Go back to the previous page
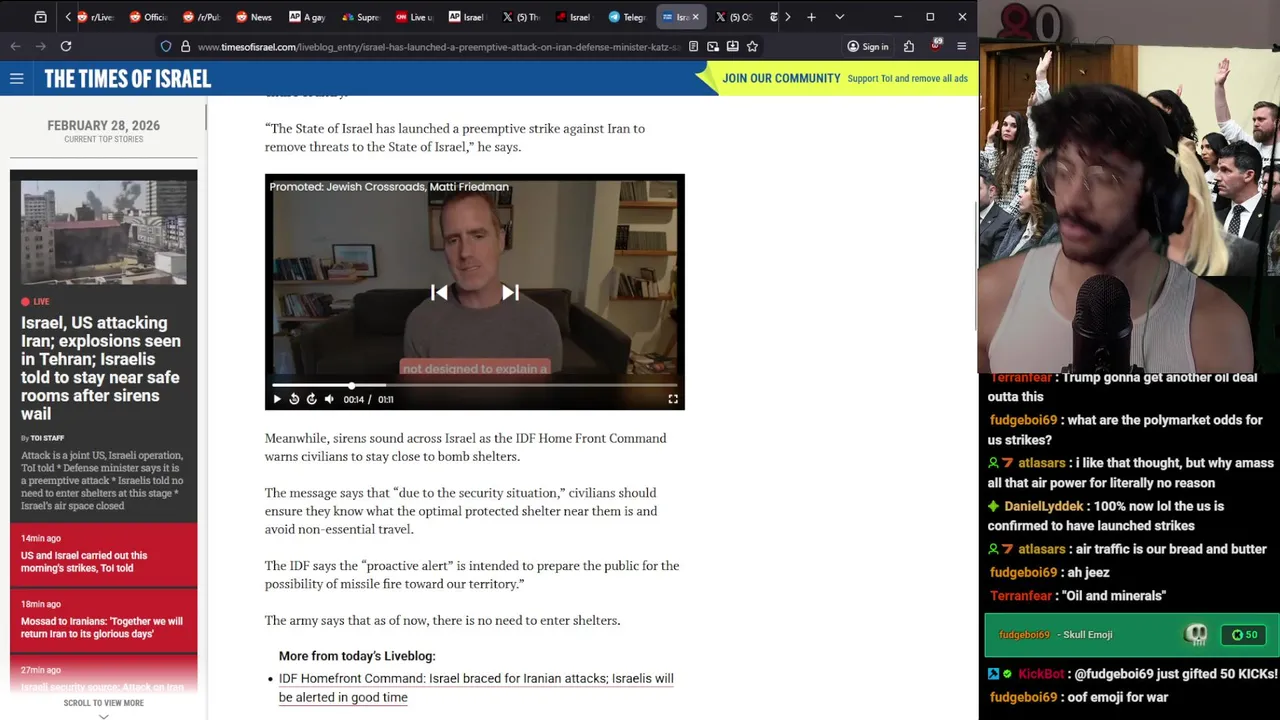Image resolution: width=1280 pixels, height=720 pixels. [15, 46]
